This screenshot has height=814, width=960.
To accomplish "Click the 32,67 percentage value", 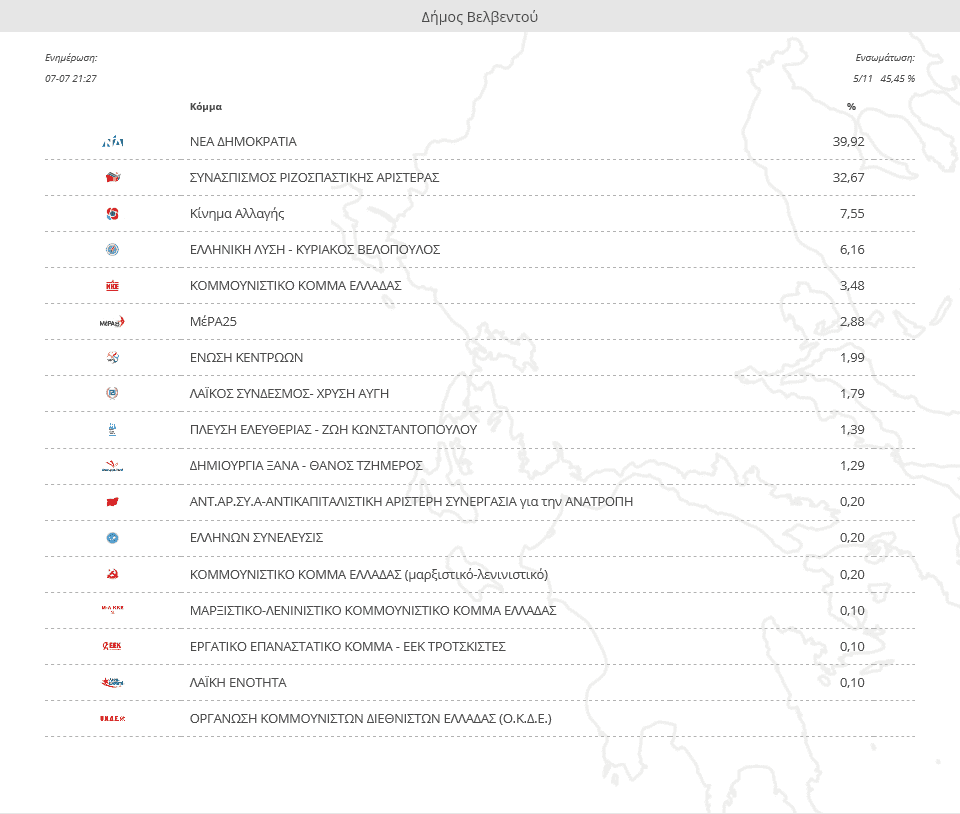I will (x=849, y=177).
